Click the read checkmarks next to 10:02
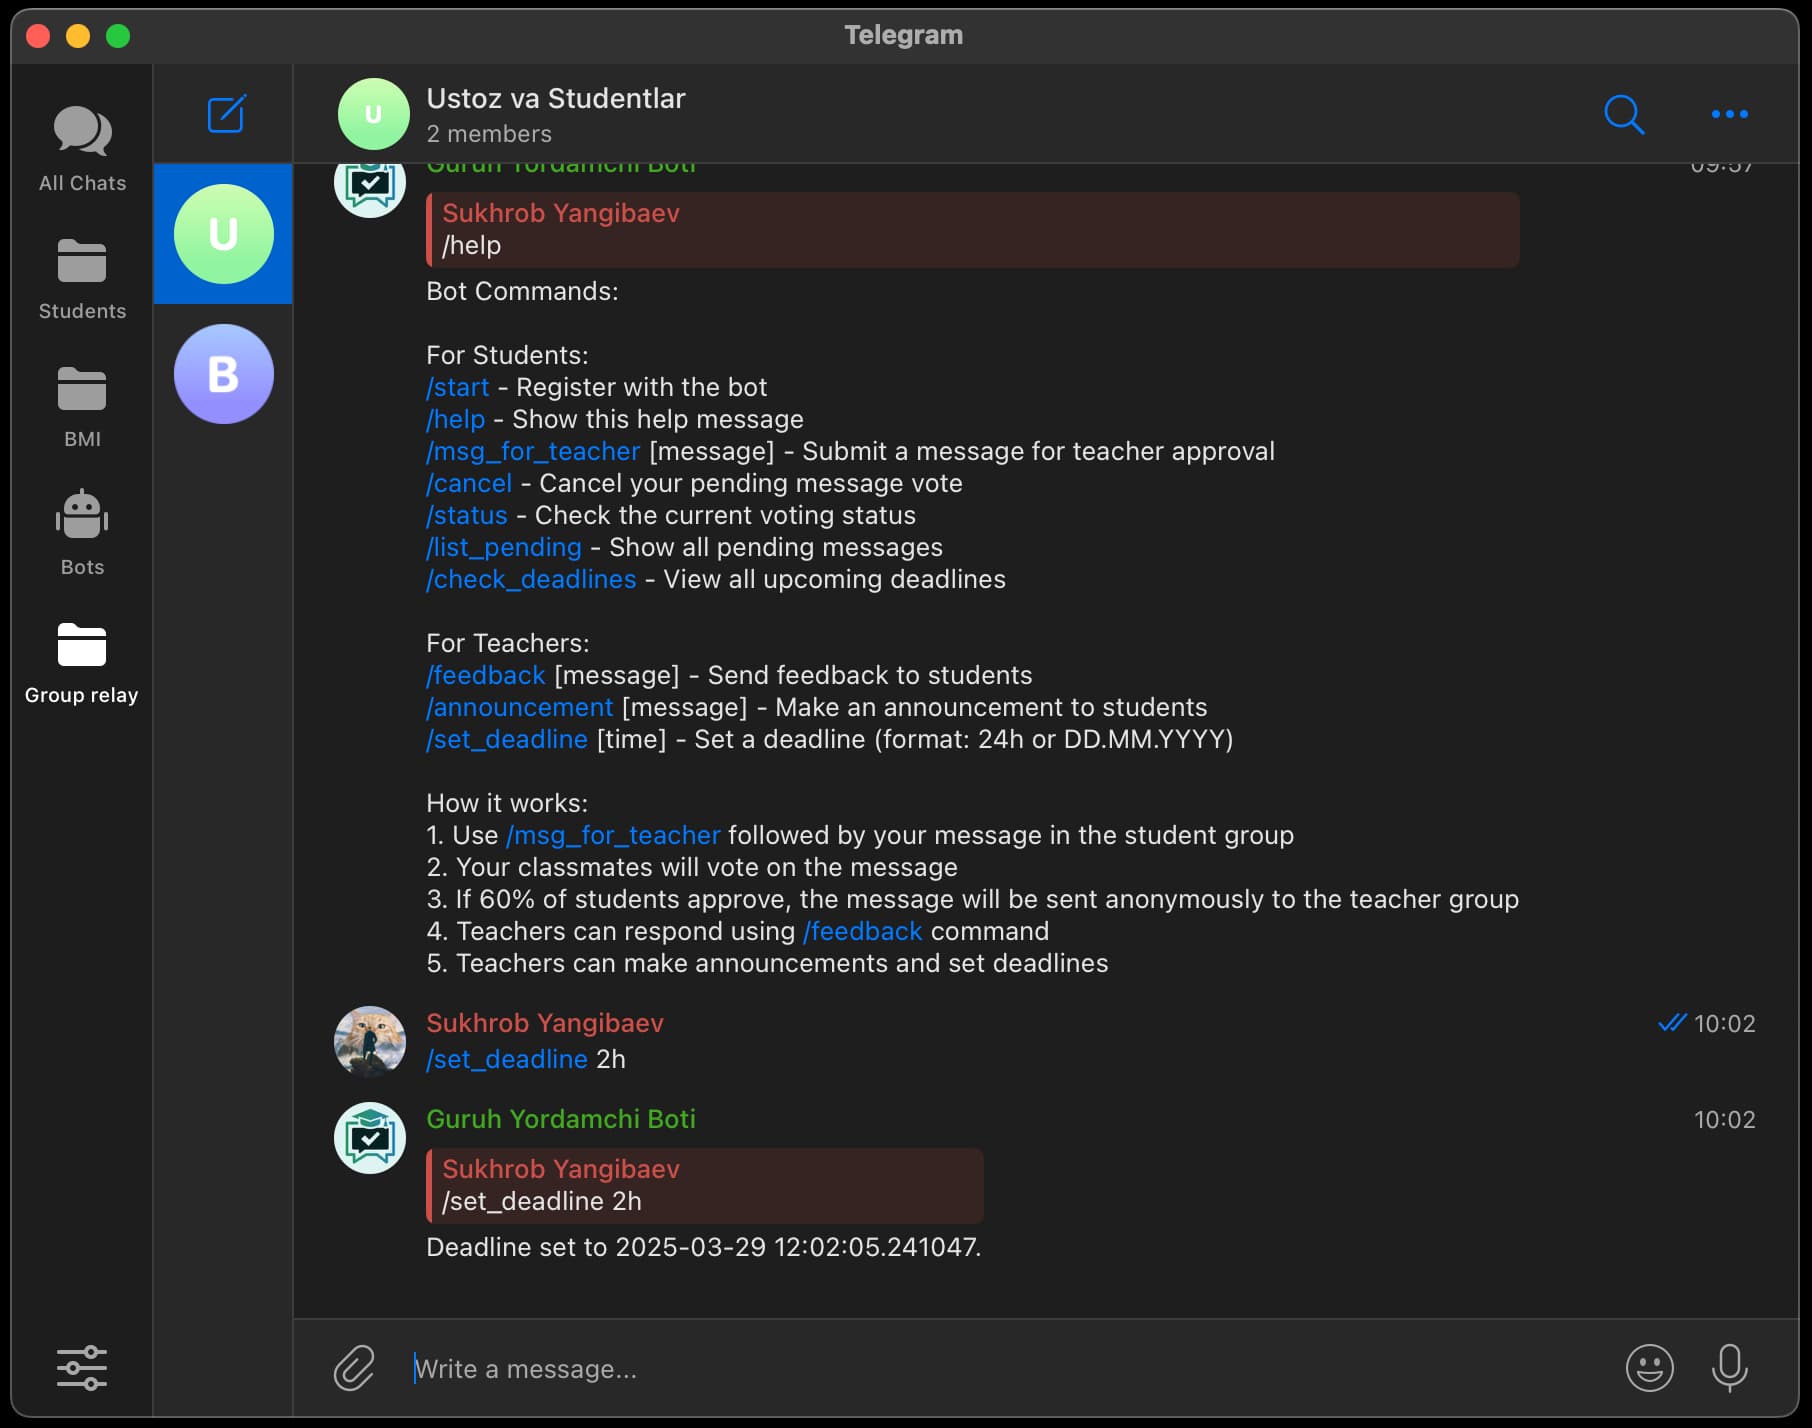1812x1428 pixels. click(1672, 1023)
